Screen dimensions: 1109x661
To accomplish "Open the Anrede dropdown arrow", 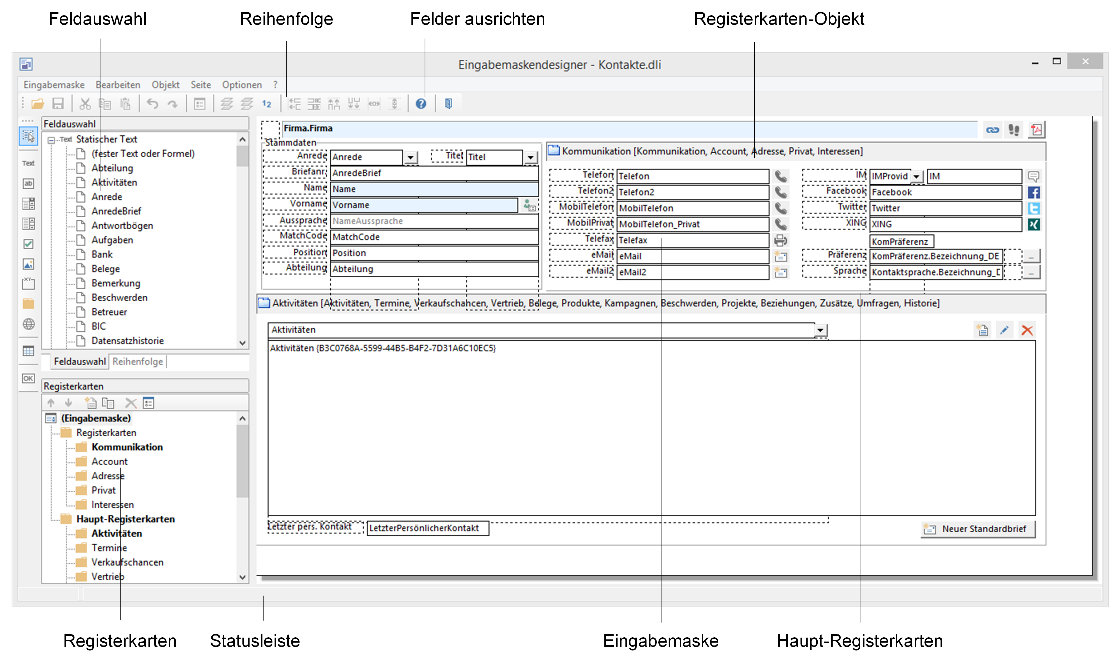I will [410, 157].
